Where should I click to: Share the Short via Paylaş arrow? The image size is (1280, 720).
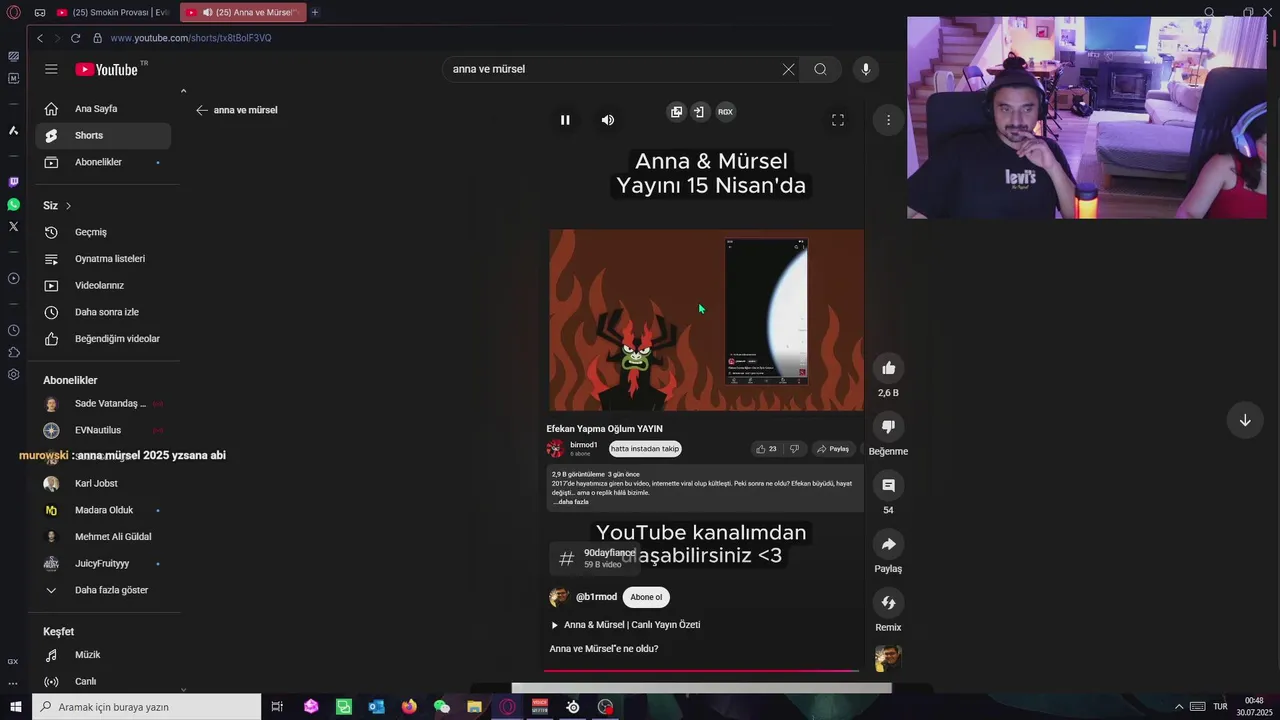[x=888, y=544]
